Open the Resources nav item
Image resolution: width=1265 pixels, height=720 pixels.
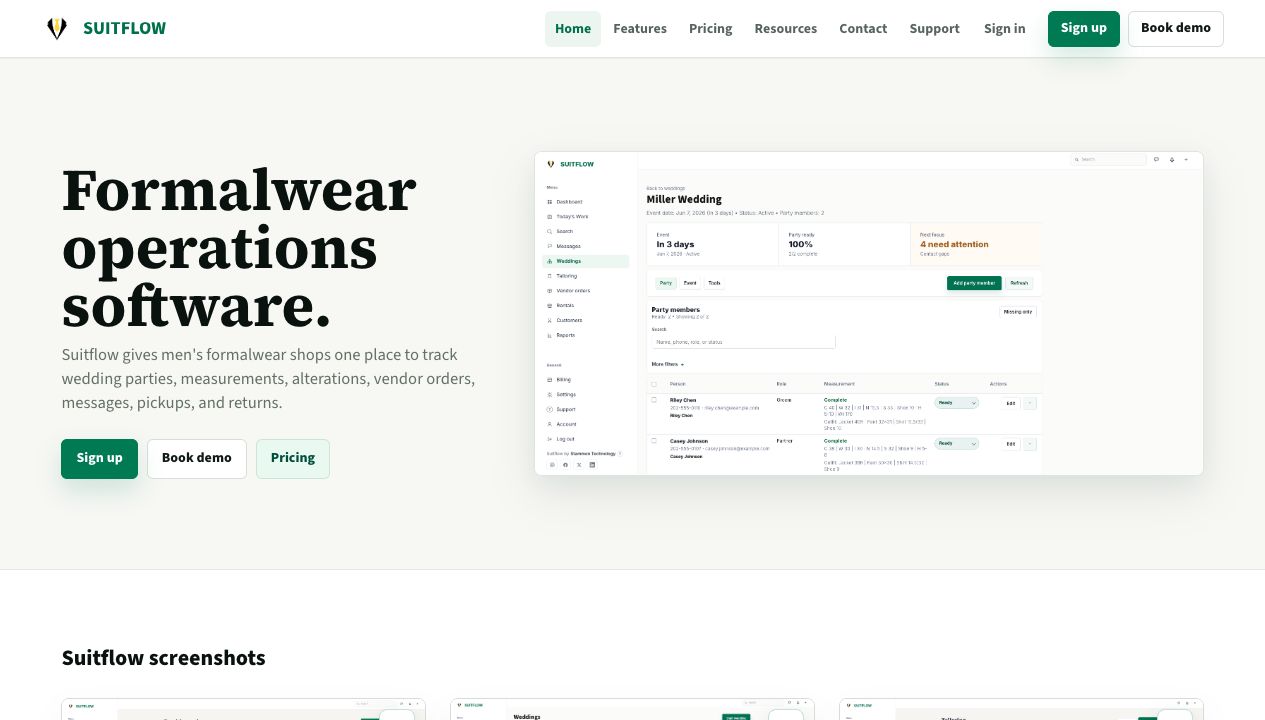(786, 29)
